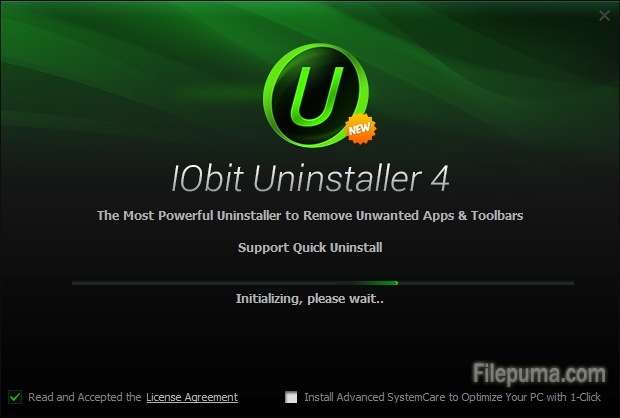The height and width of the screenshot is (418, 620).
Task: Open the License Agreement link
Action: pos(192,397)
